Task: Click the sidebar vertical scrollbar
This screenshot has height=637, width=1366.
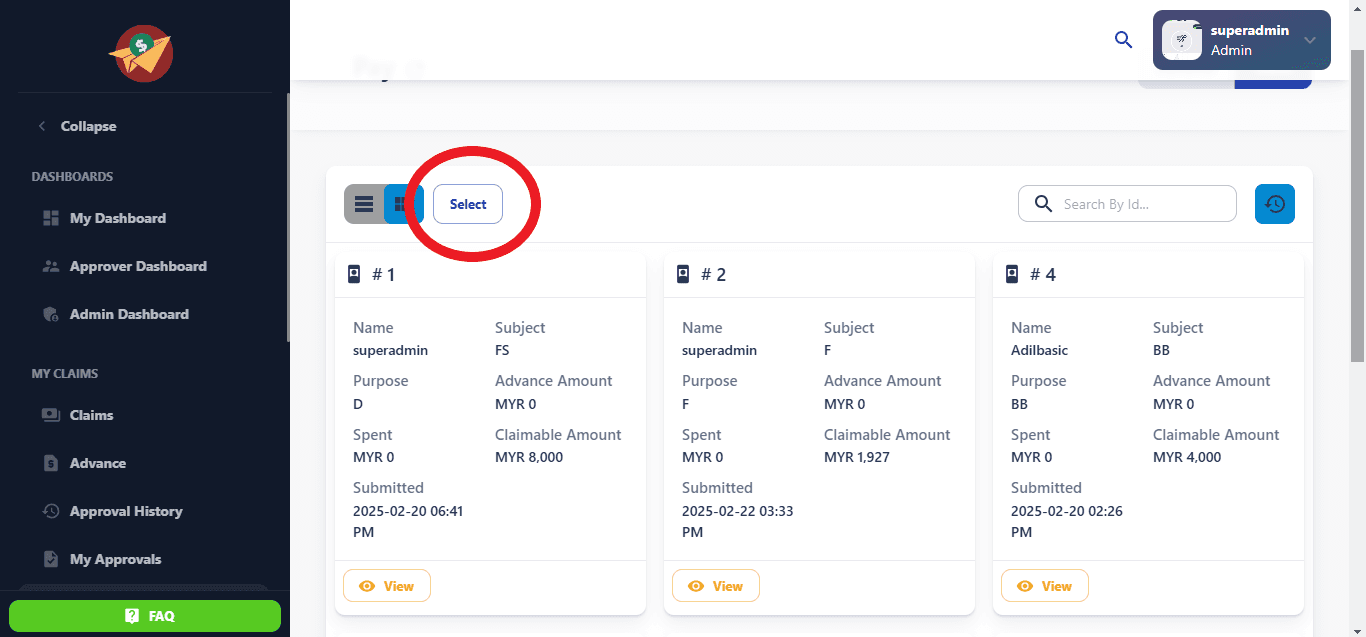Action: pyautogui.click(x=288, y=220)
